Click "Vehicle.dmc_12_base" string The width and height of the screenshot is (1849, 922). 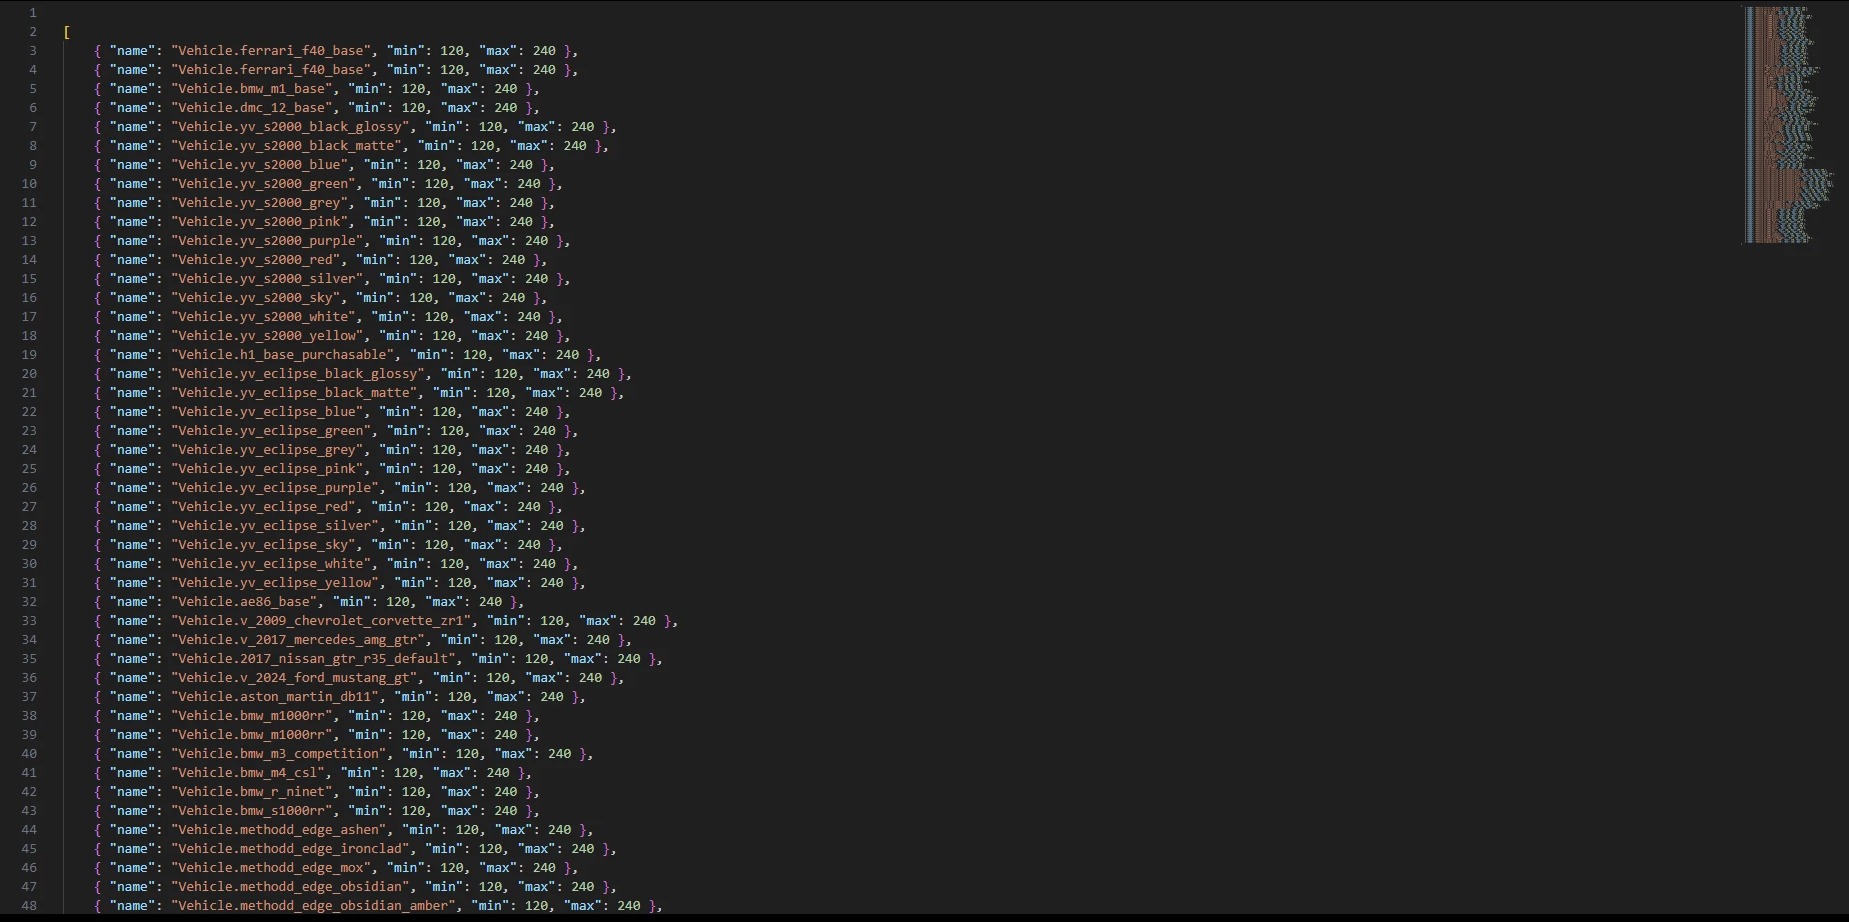tap(252, 108)
